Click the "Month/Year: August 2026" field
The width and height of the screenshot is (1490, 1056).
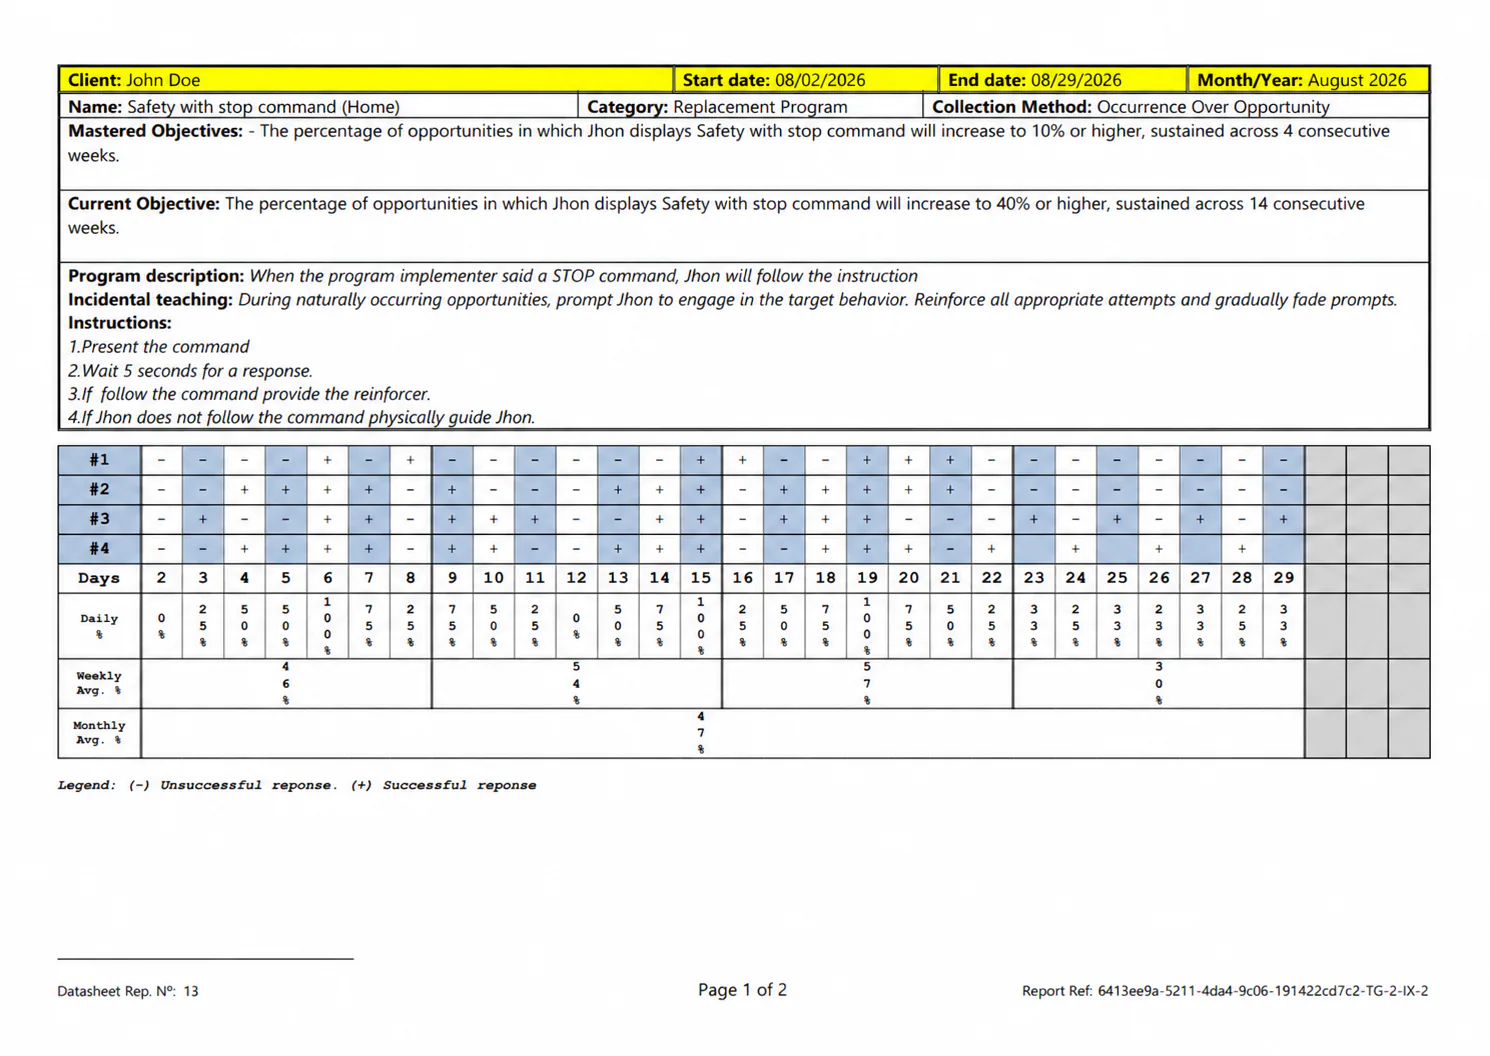click(1309, 80)
